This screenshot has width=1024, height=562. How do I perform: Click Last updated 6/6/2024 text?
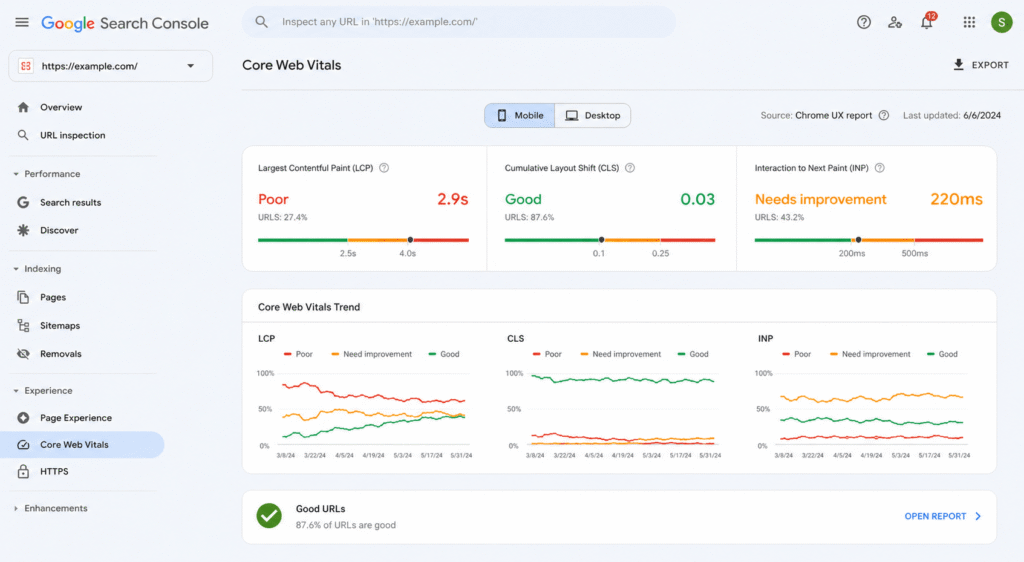click(952, 116)
